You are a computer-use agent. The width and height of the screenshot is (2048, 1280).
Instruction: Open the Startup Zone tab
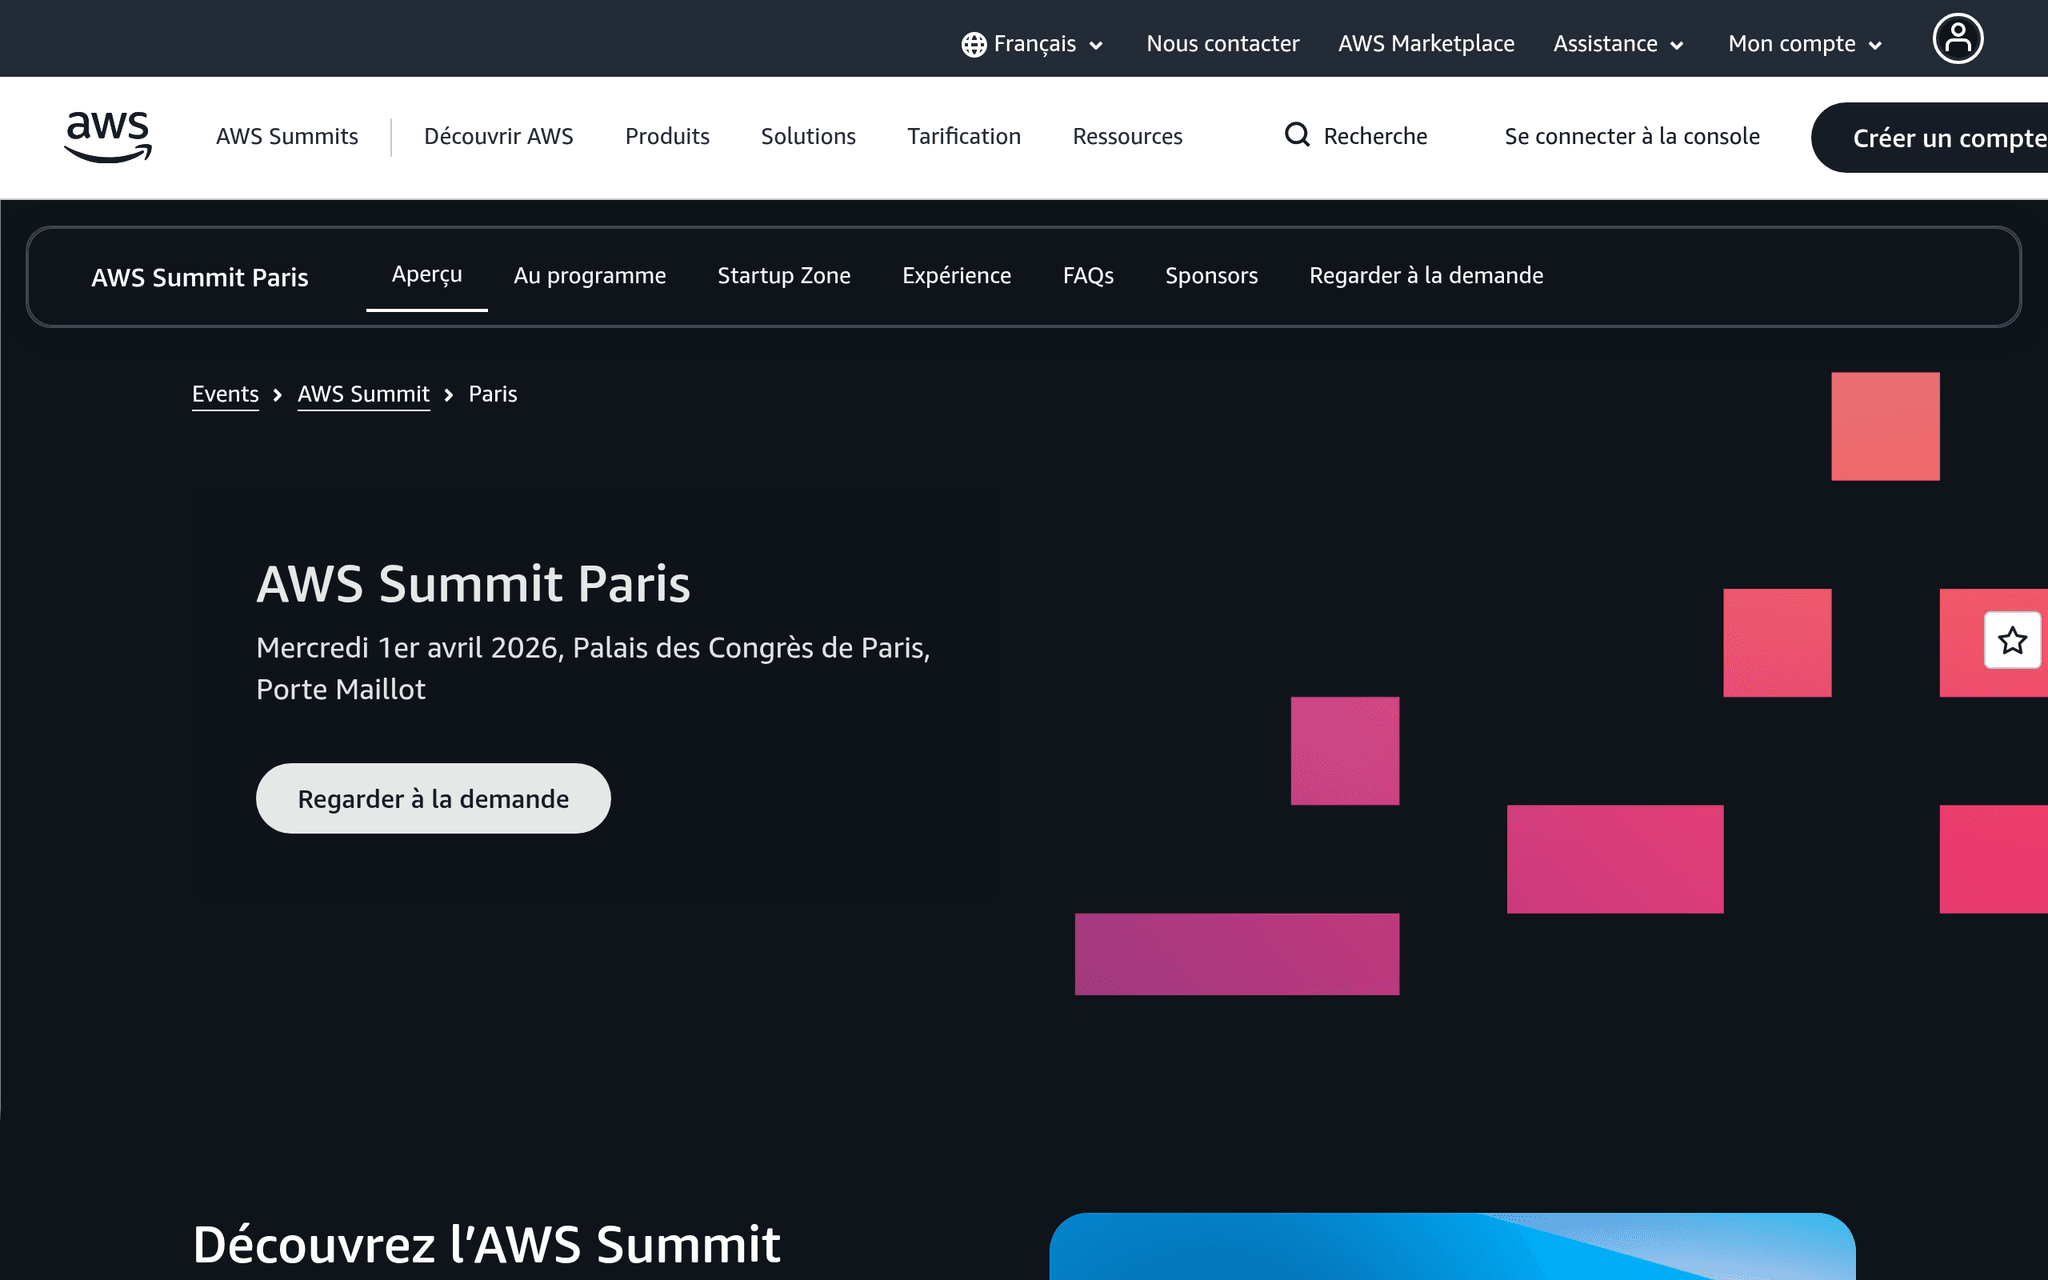pos(784,275)
